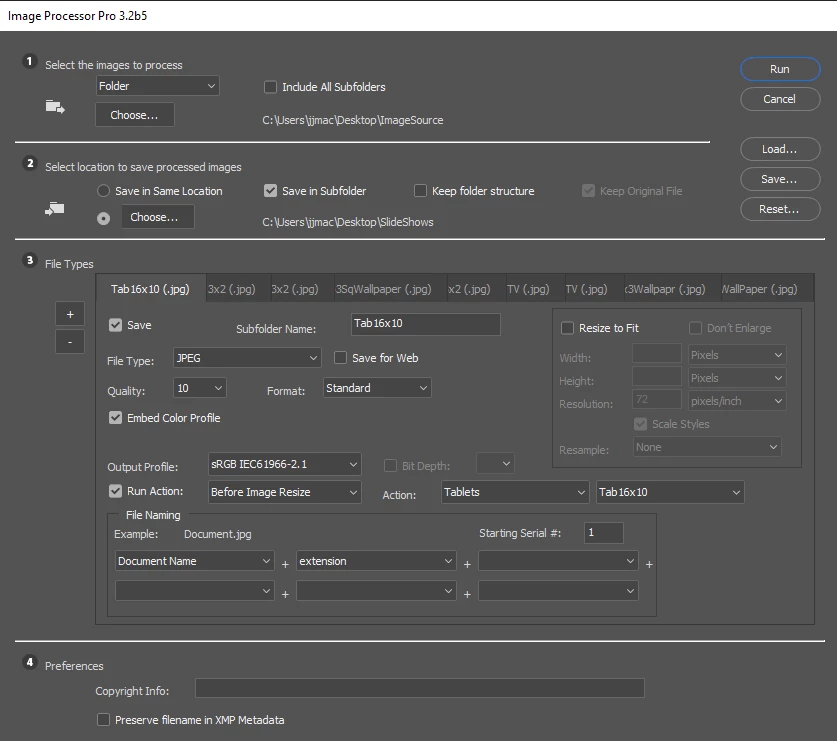837x741 pixels.
Task: Open the Output Profile sRGB dropdown
Action: (285, 464)
